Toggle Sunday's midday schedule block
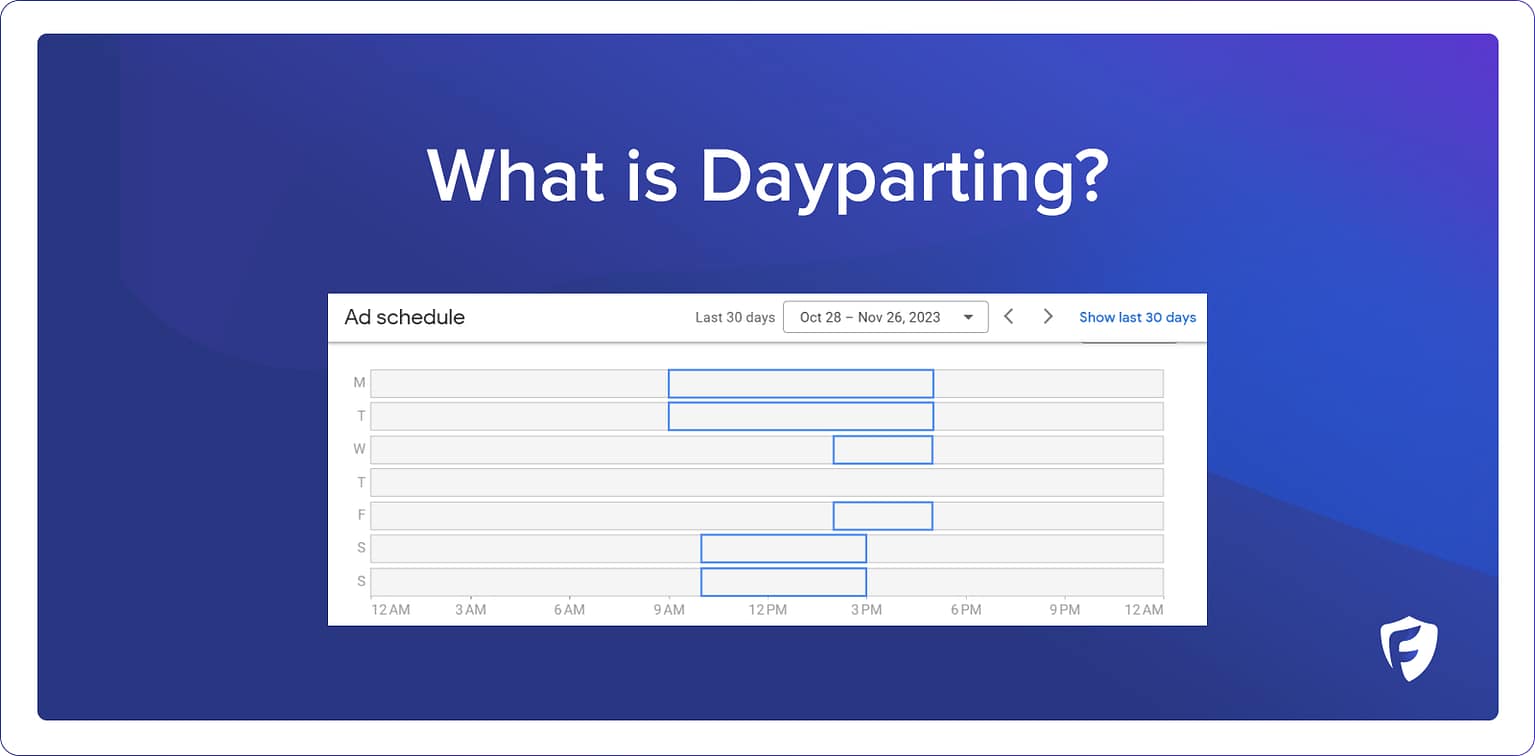Viewport: 1535px width, 756px height. click(784, 581)
